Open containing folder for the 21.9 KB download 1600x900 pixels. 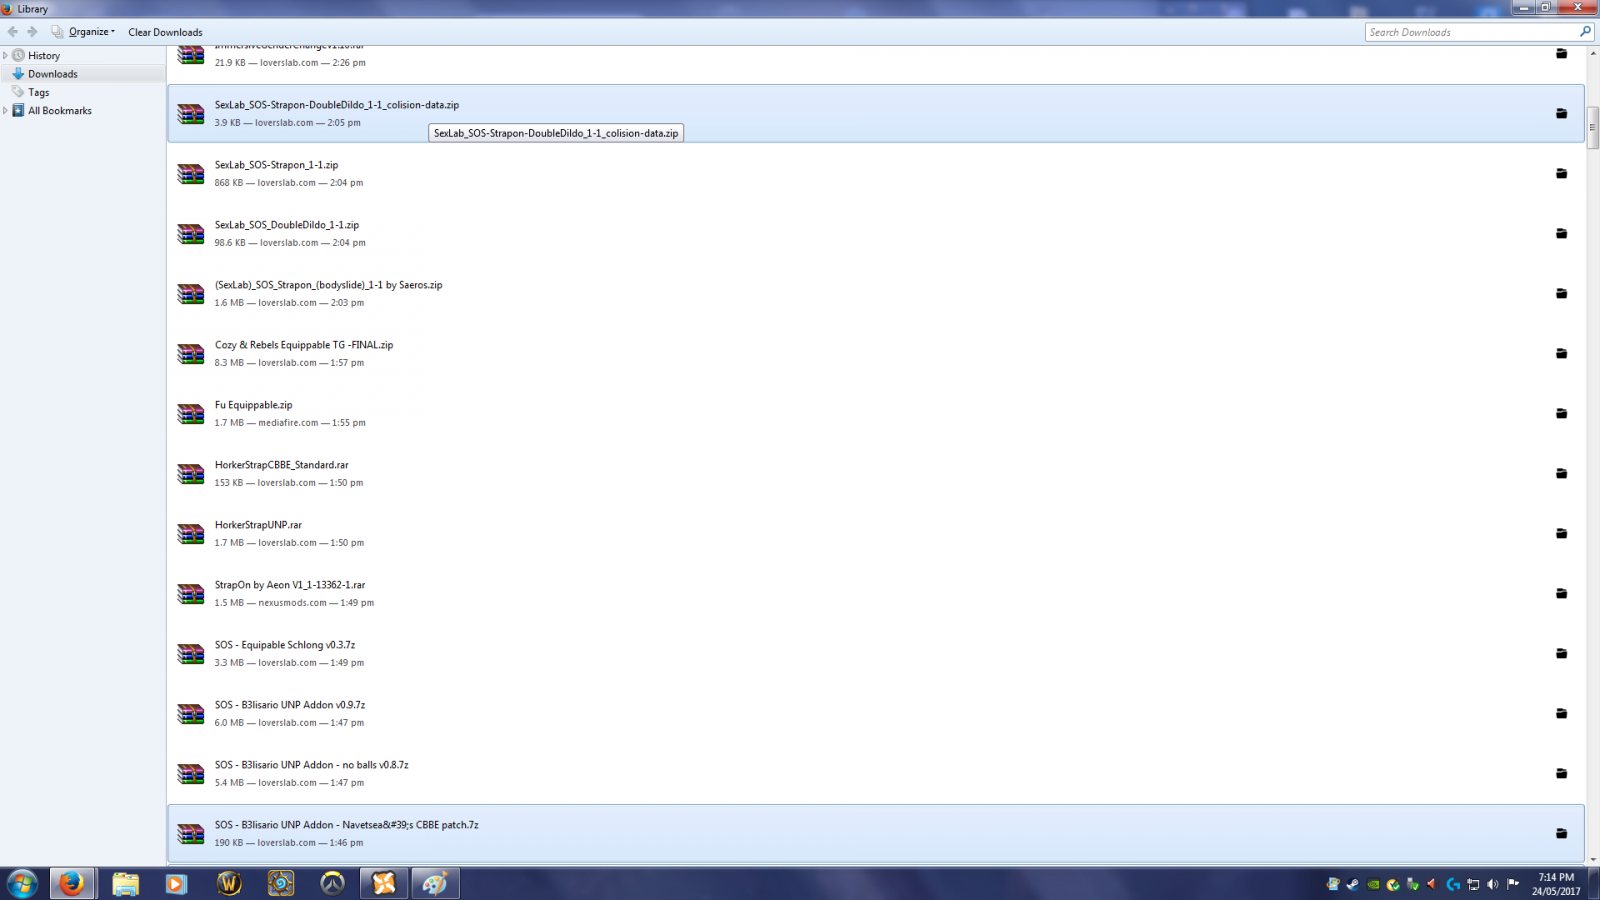tap(1561, 54)
